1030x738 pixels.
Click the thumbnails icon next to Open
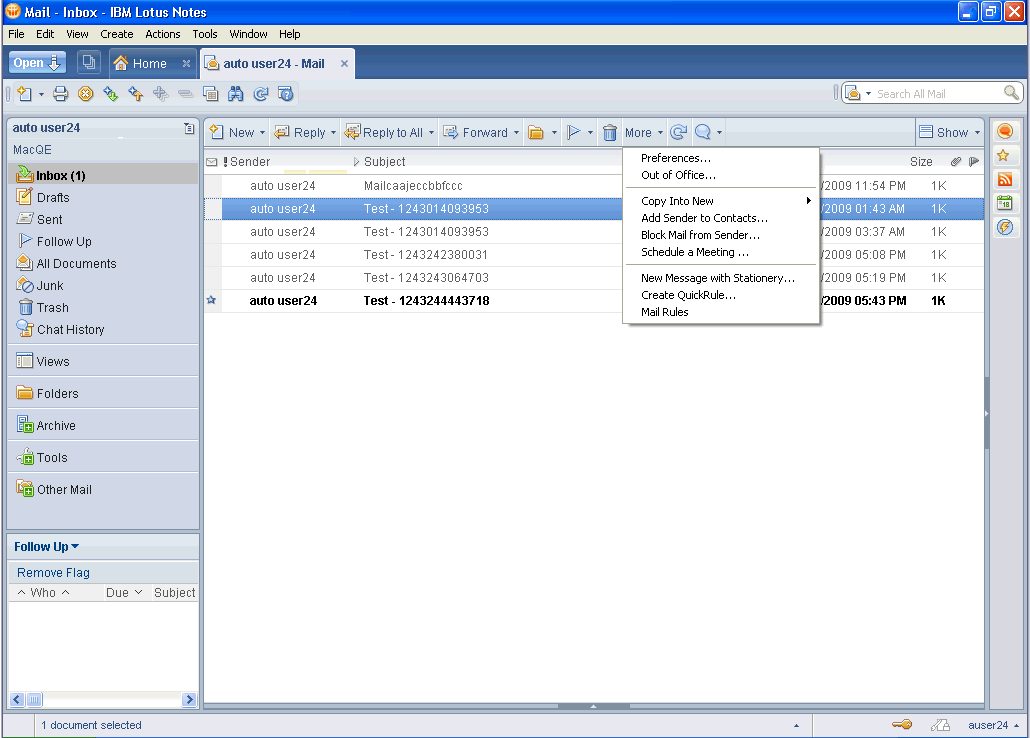pos(88,63)
